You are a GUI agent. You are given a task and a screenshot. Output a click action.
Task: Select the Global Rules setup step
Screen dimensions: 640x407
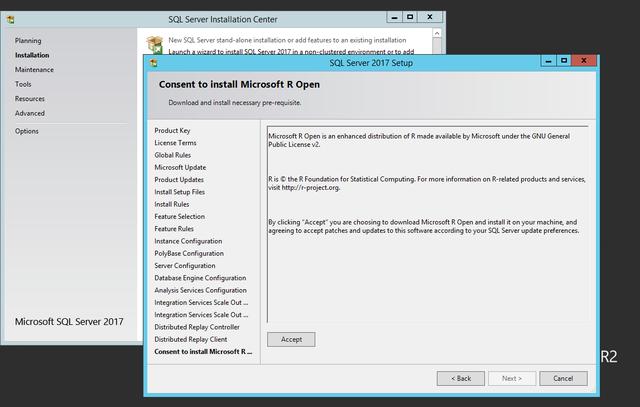coord(173,155)
